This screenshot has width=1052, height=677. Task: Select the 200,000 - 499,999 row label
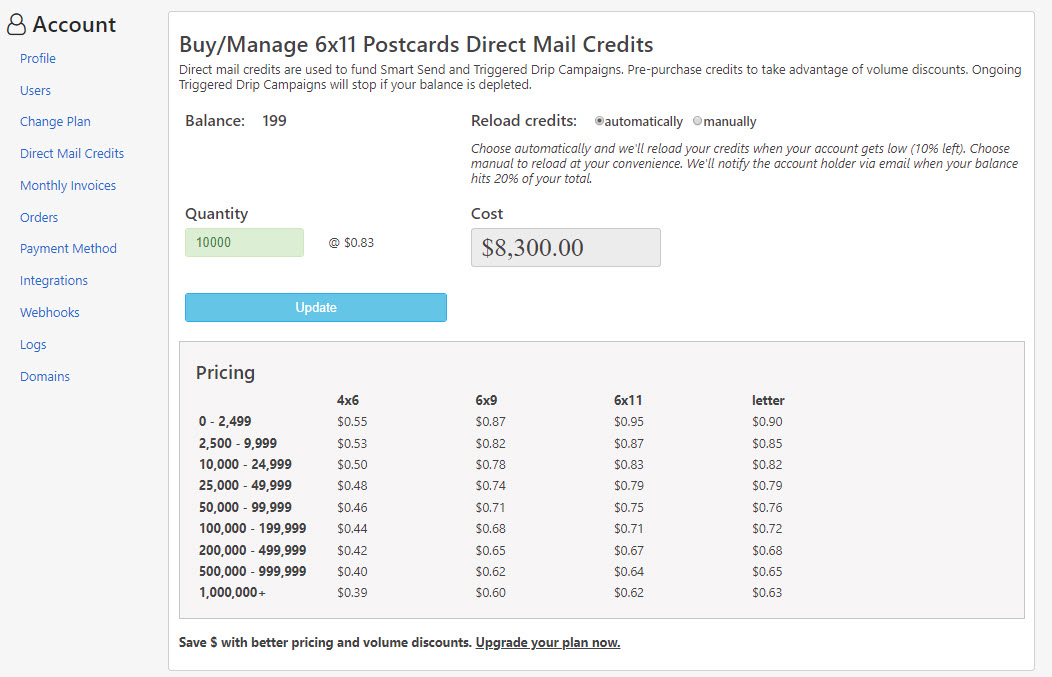(x=252, y=550)
